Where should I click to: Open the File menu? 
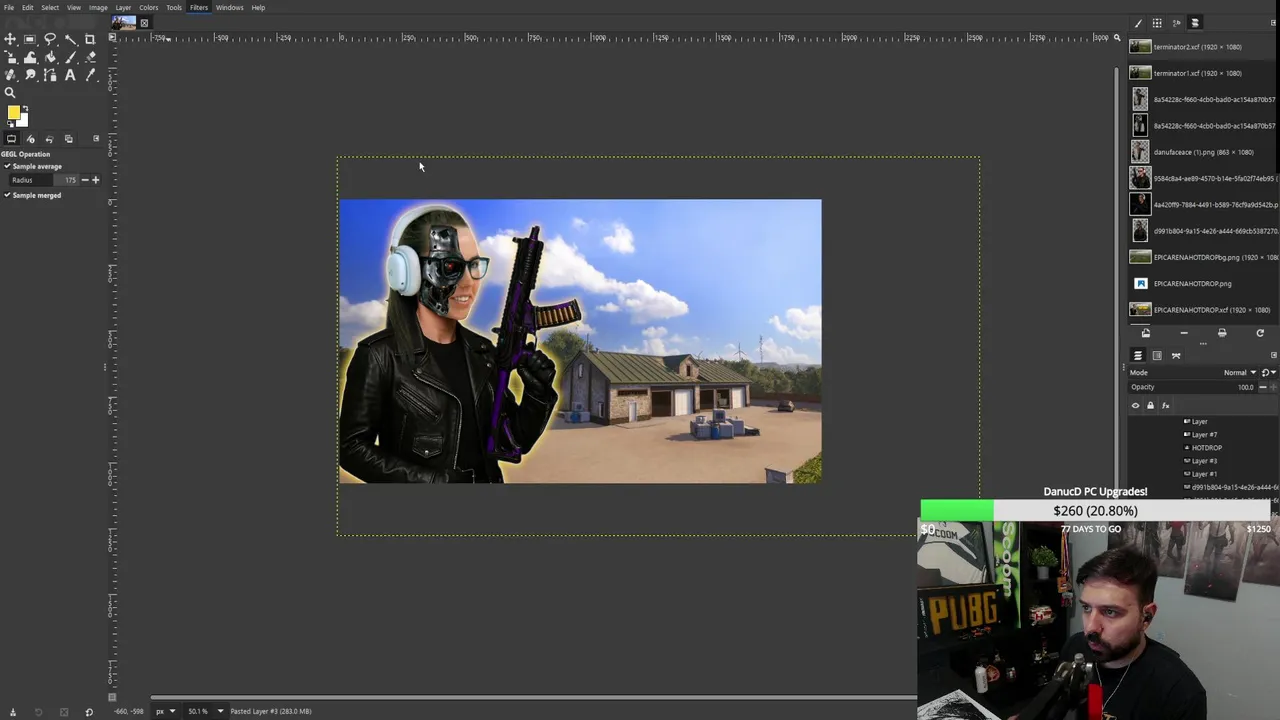(9, 7)
